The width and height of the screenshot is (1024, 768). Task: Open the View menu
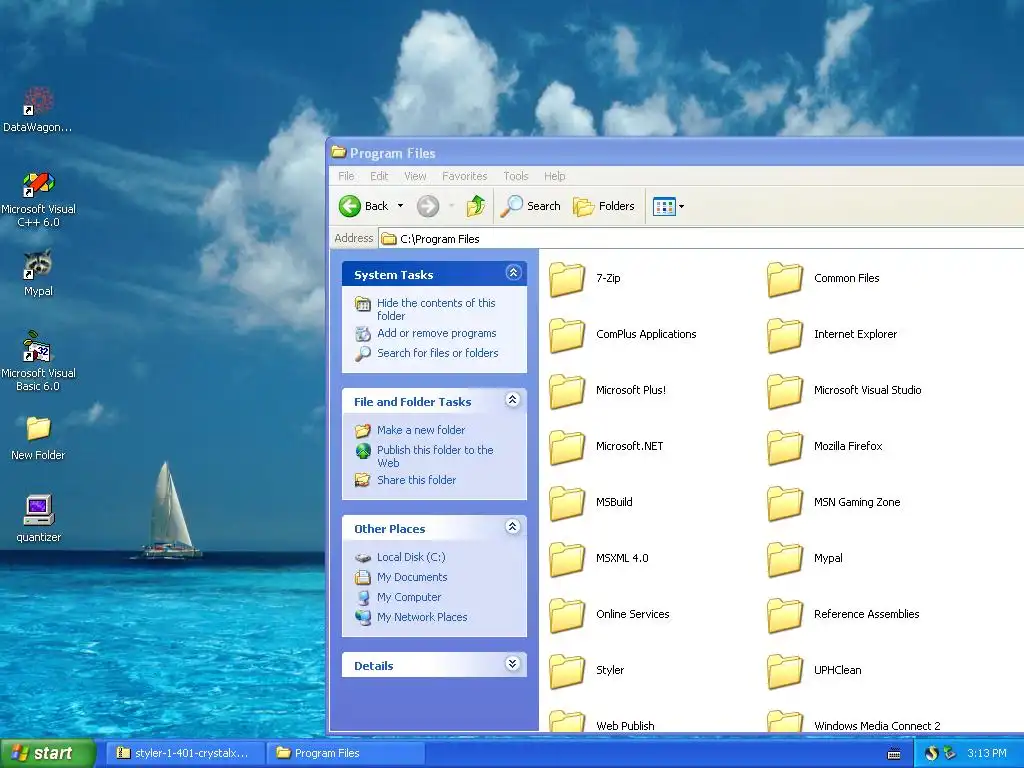(x=415, y=176)
